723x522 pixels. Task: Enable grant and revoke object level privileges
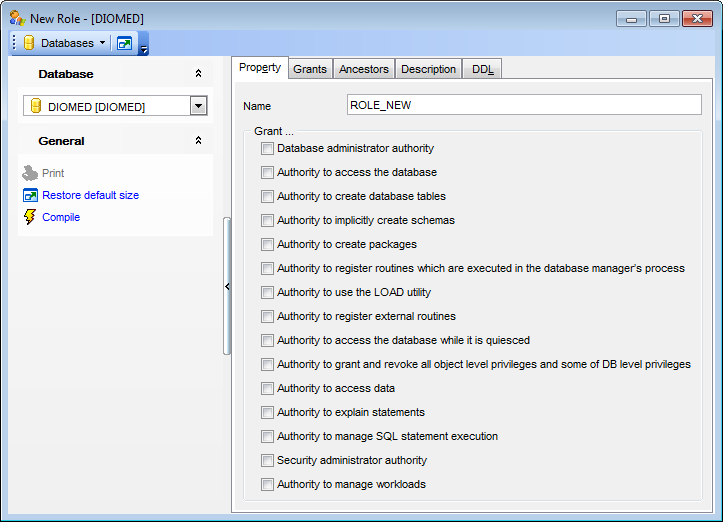(x=267, y=364)
